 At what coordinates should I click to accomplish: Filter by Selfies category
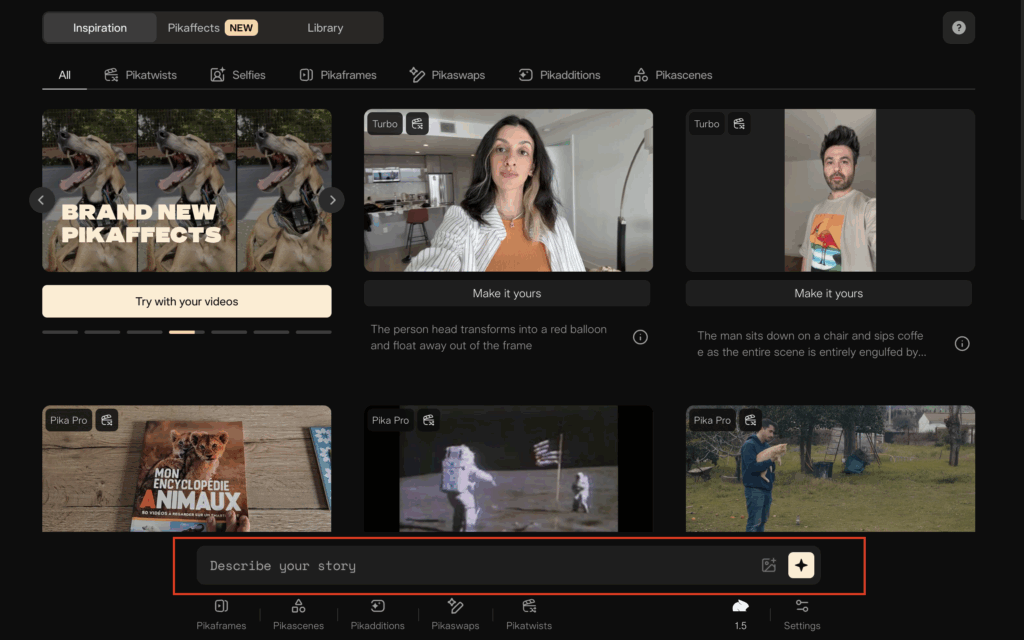pos(238,75)
